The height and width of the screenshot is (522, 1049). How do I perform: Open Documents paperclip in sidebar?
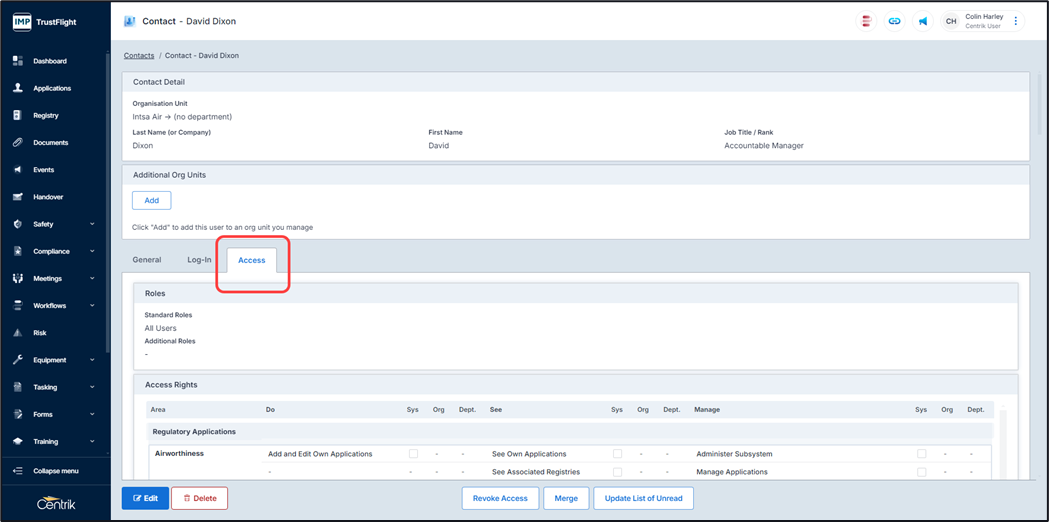pyautogui.click(x=18, y=143)
